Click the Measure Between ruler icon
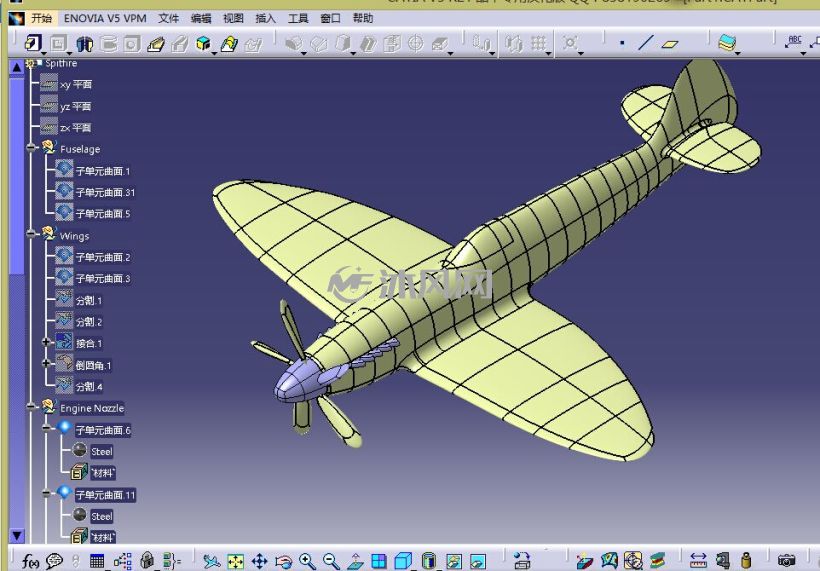 tap(698, 561)
